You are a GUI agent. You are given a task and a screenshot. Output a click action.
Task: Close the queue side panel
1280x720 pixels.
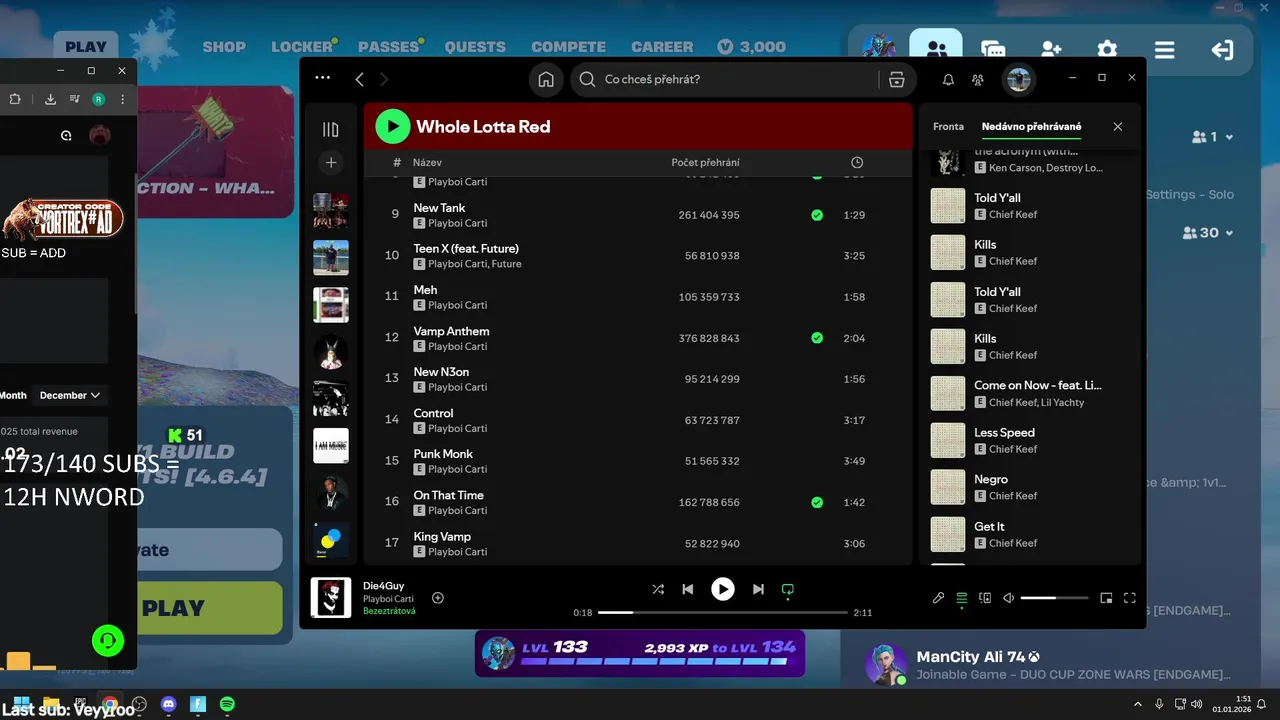click(1118, 127)
